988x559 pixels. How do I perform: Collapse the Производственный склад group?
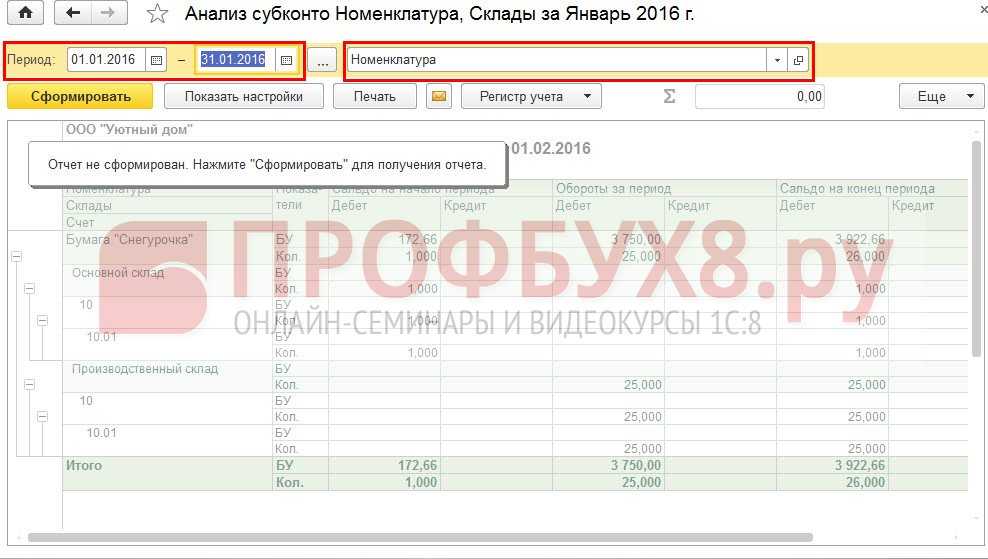[29, 384]
